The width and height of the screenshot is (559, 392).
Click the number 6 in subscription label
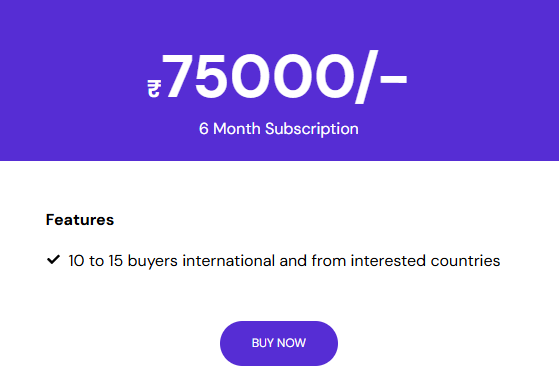(x=204, y=129)
